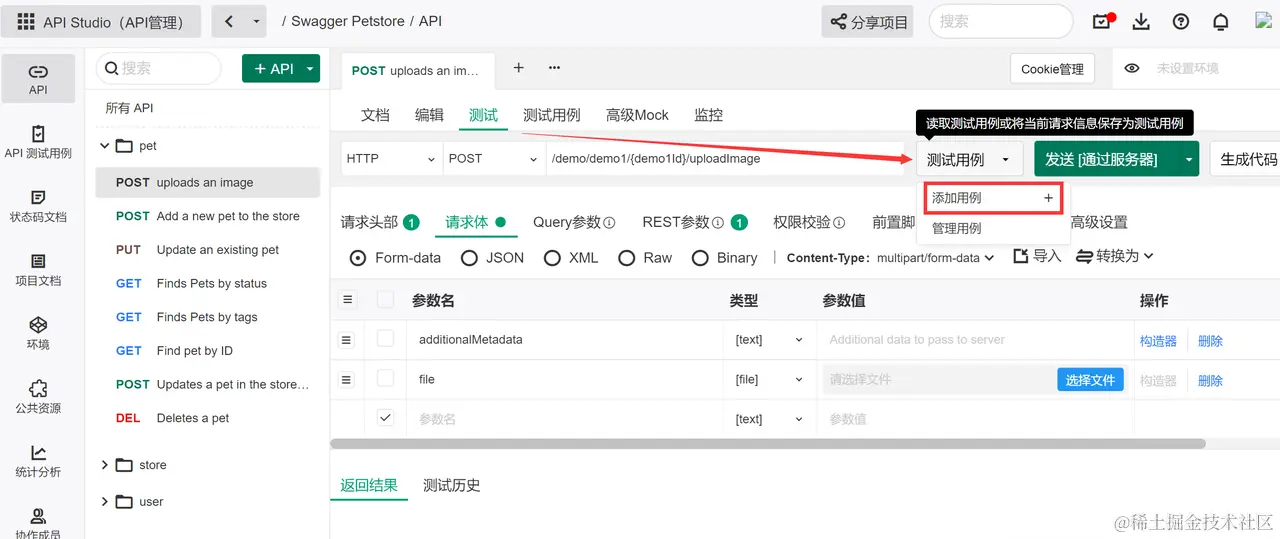
Task: Select the JSON radio button
Action: 469,258
